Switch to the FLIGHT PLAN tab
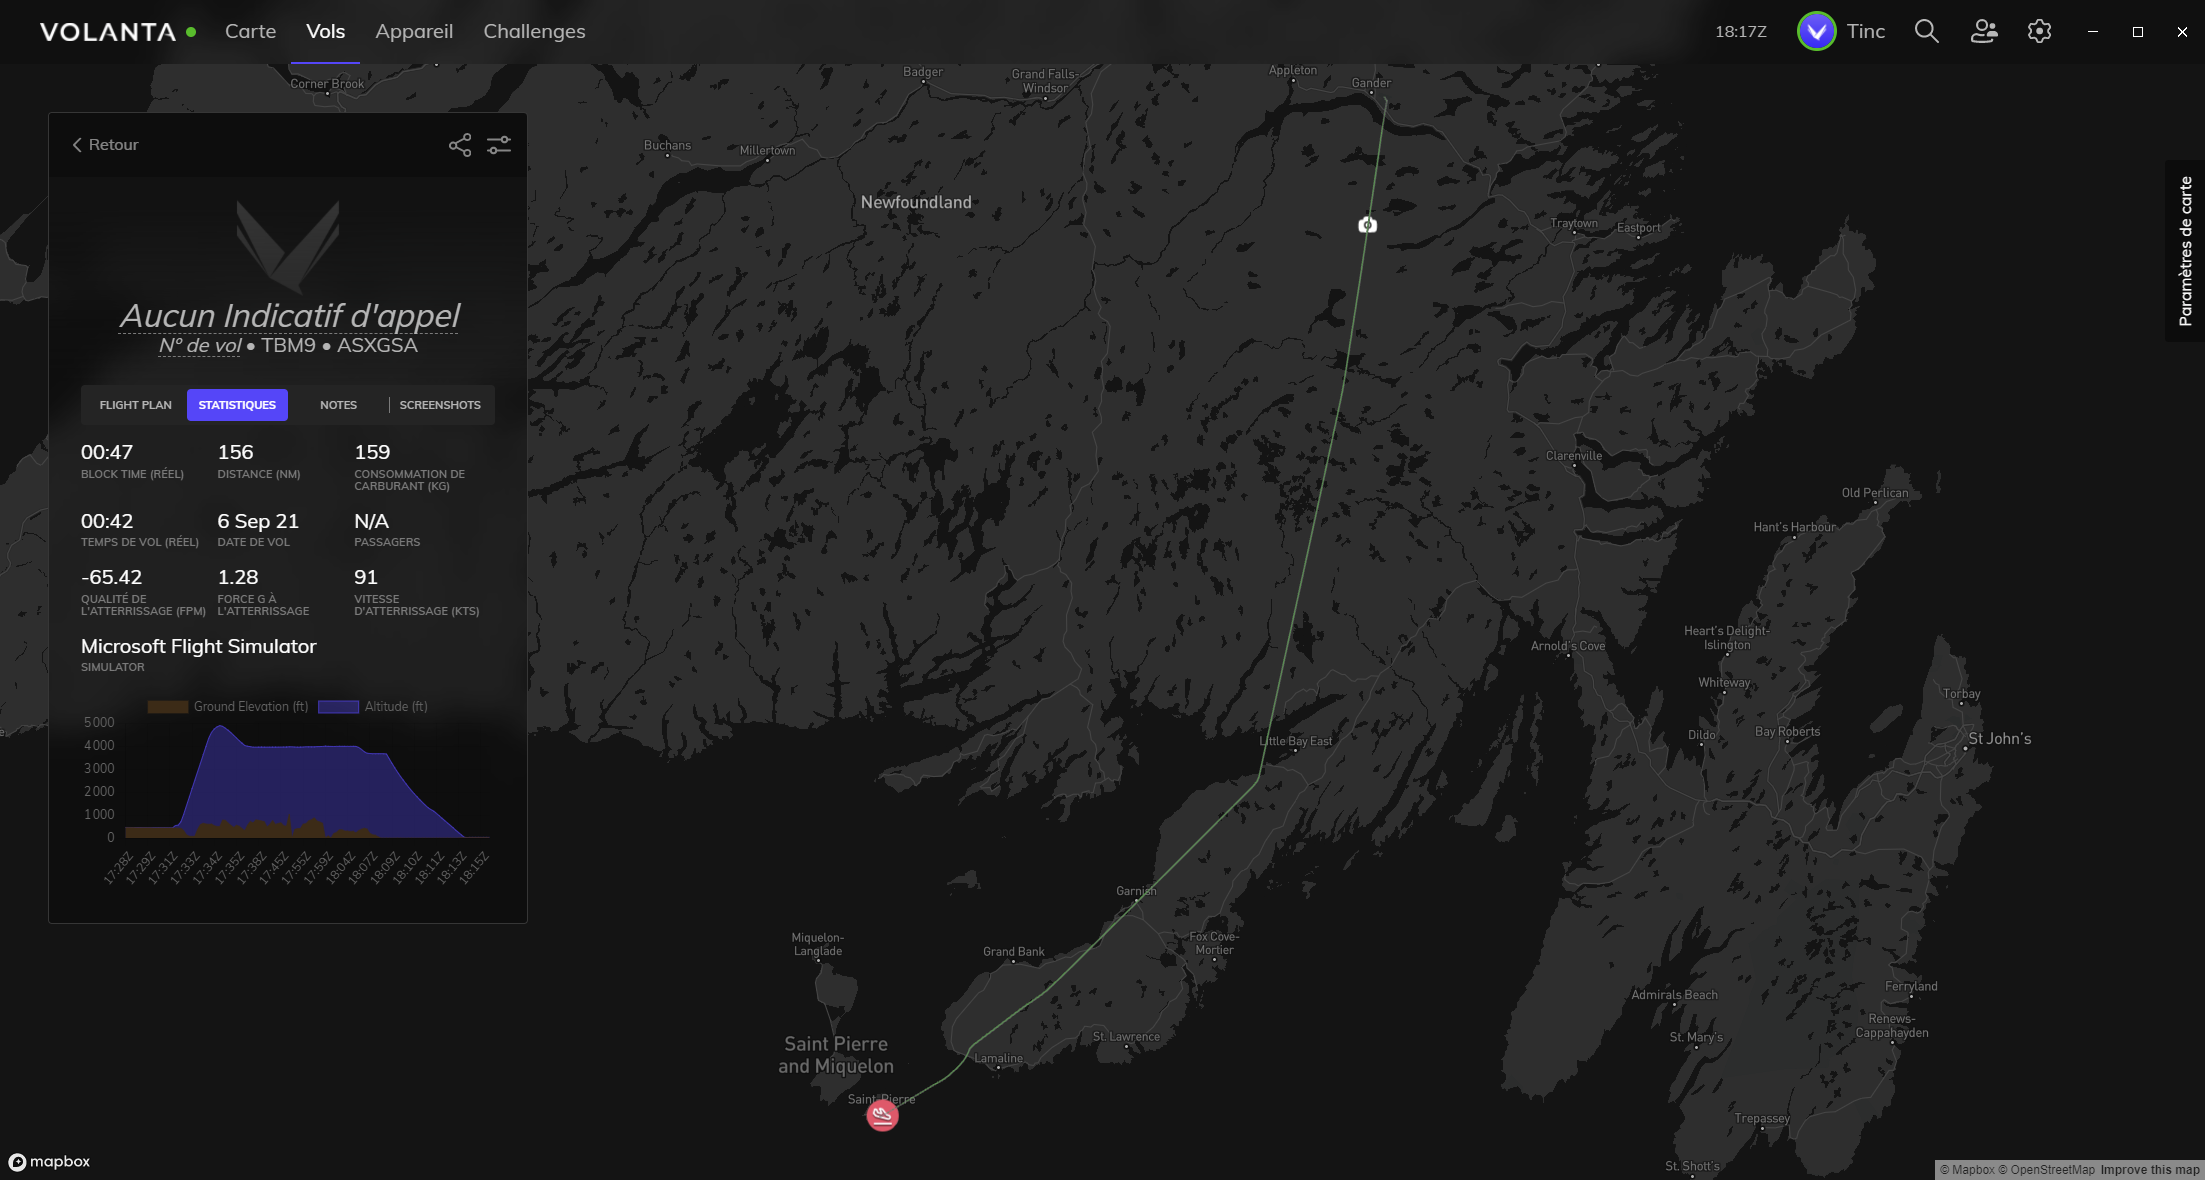 tap(135, 405)
